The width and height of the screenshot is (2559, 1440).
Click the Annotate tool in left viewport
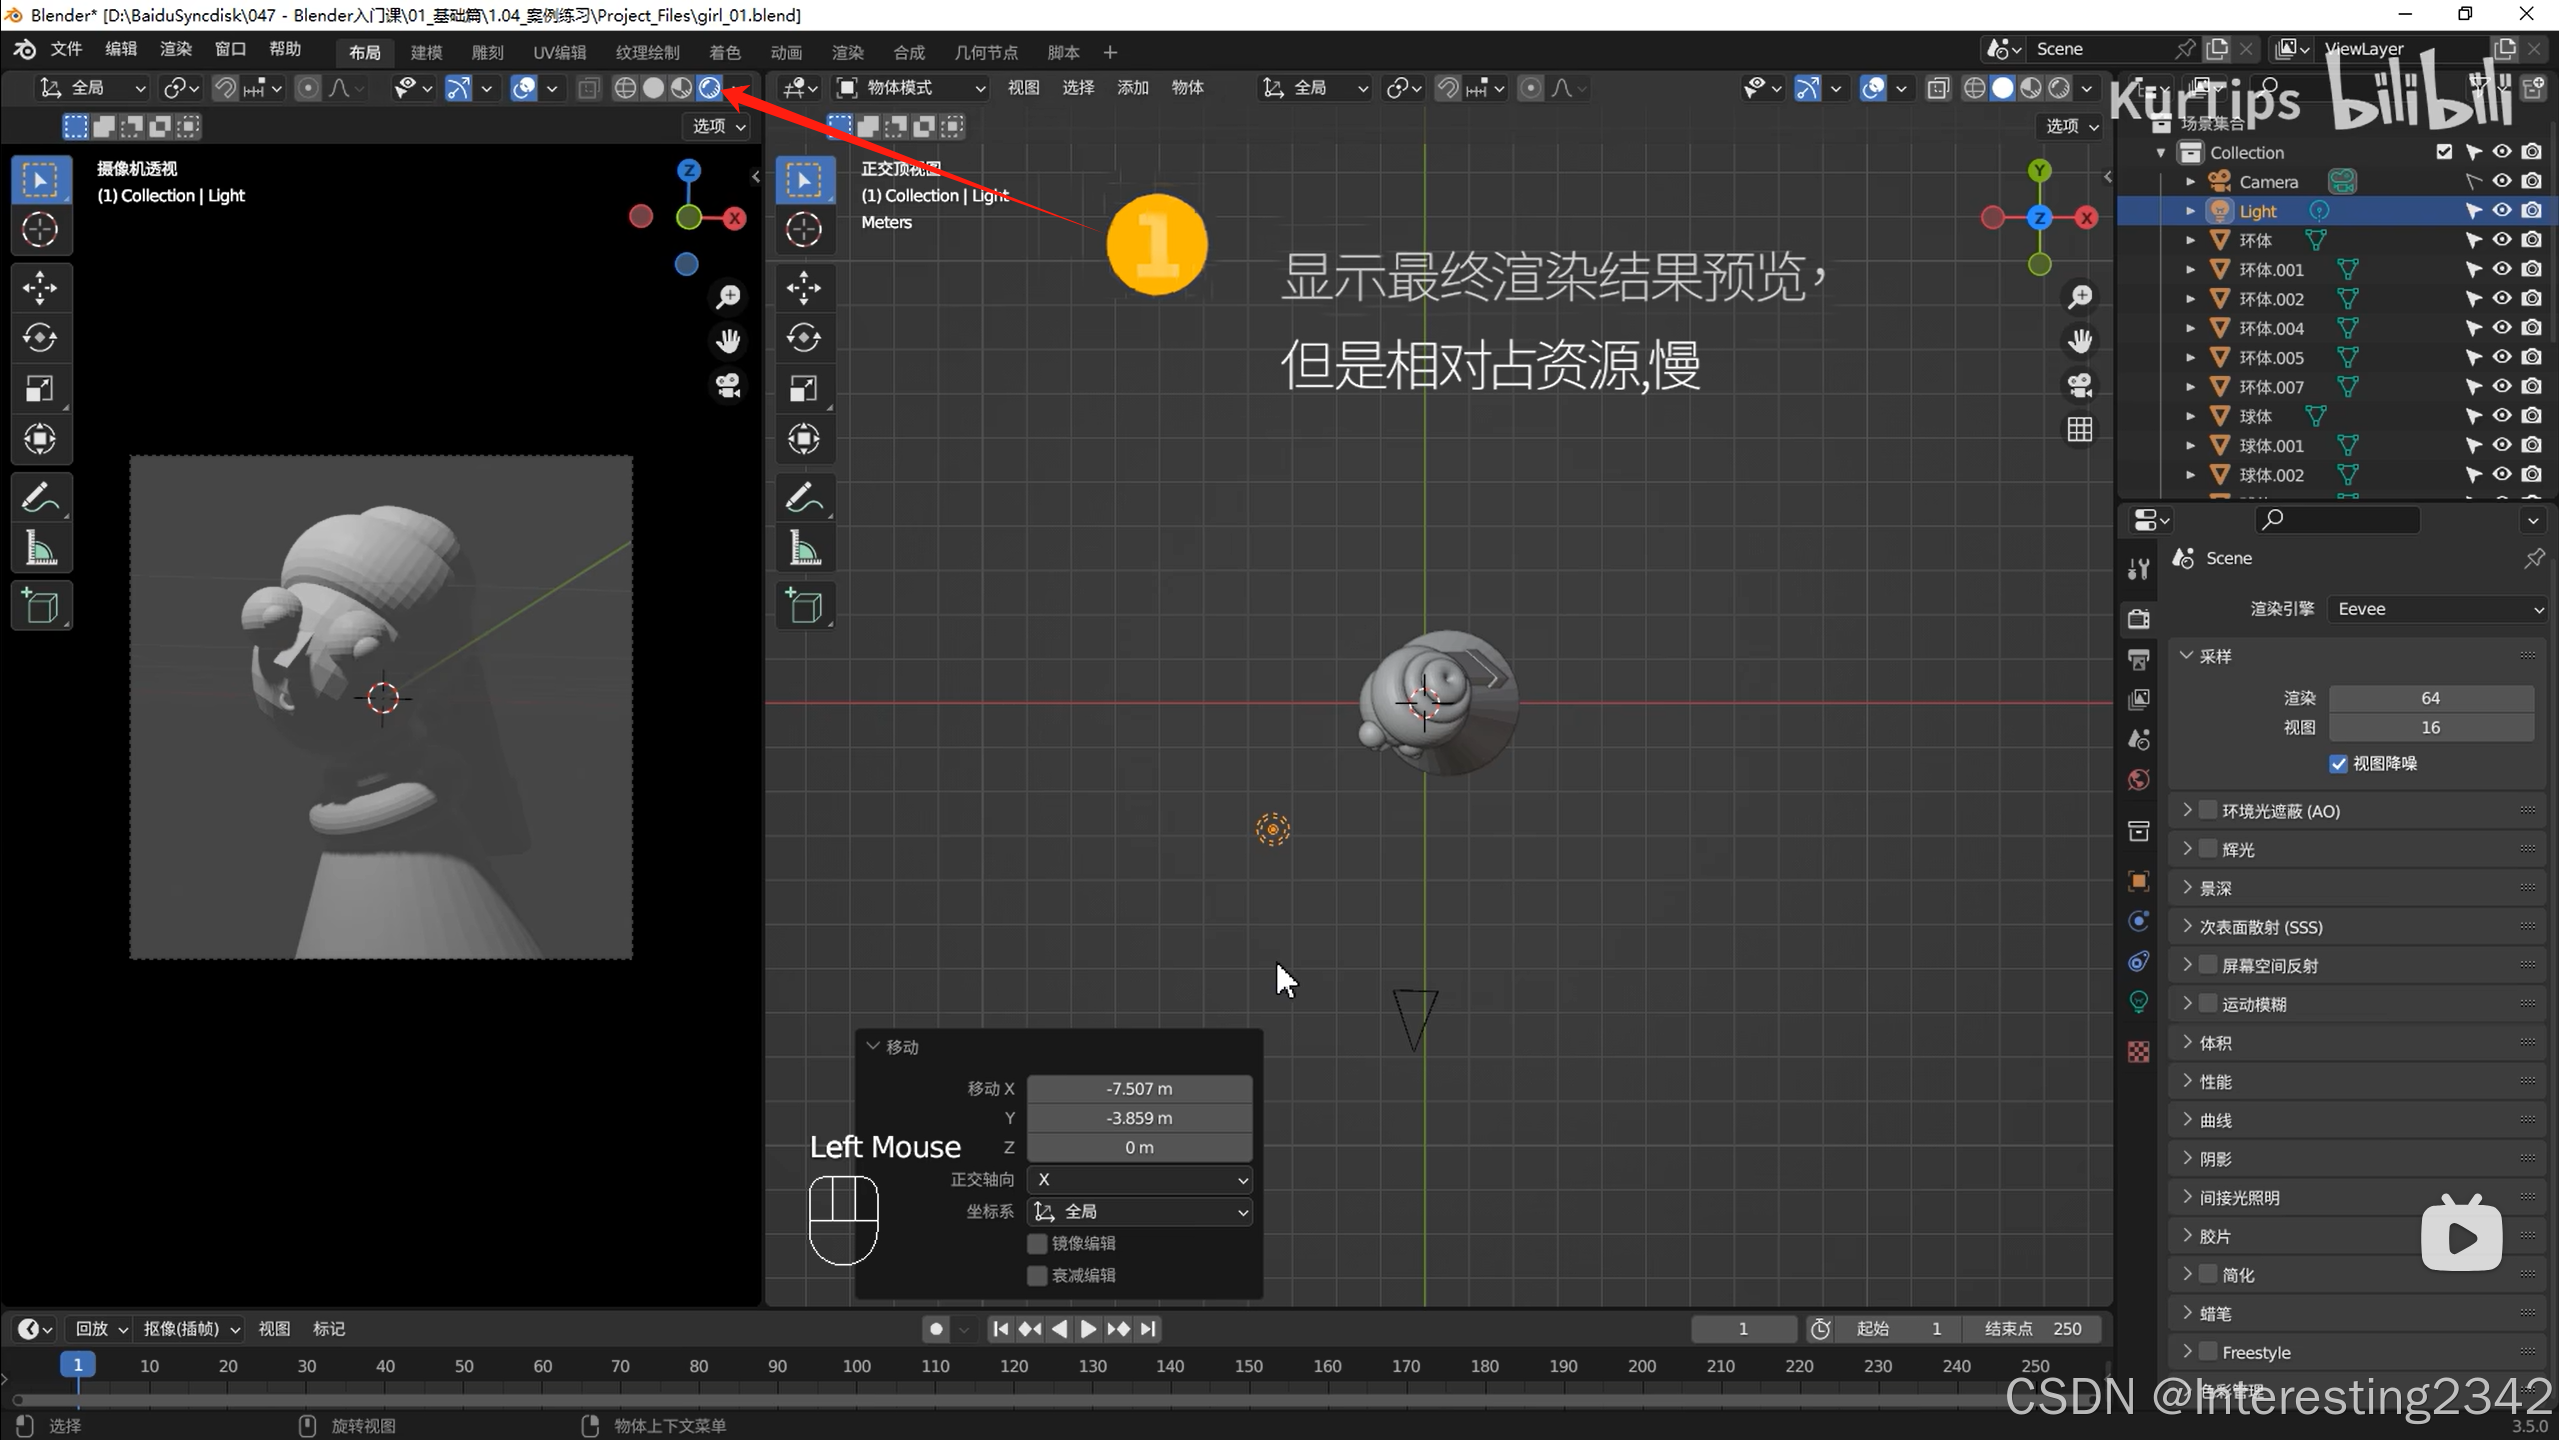tap(40, 497)
